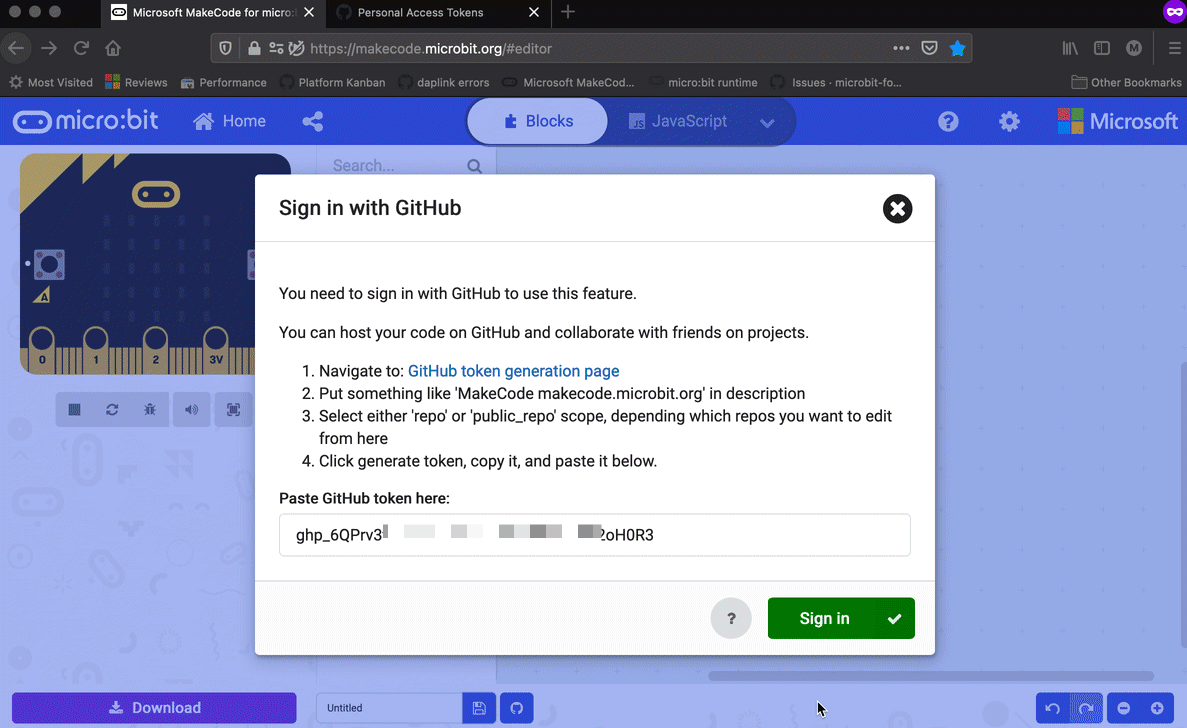Screen dimensions: 1187x728
Task: Reload the current page
Action: [x=81, y=48]
